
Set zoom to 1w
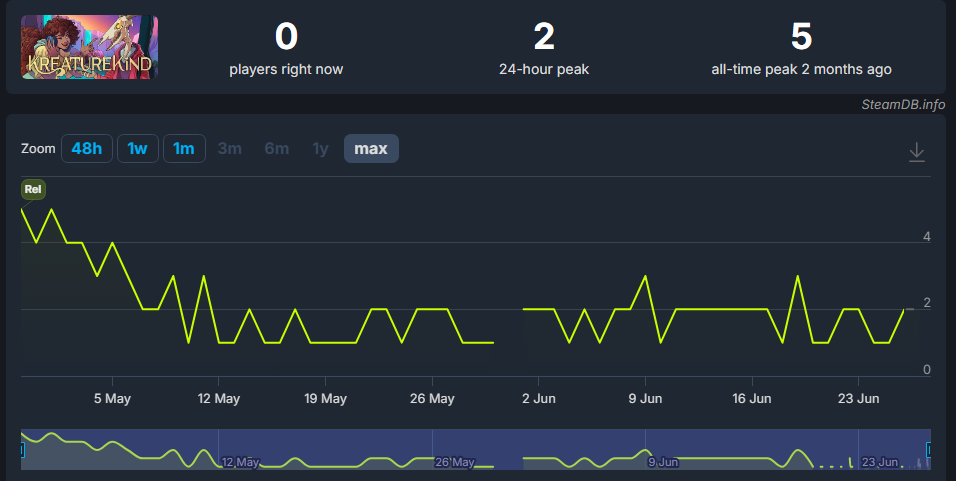click(138, 149)
